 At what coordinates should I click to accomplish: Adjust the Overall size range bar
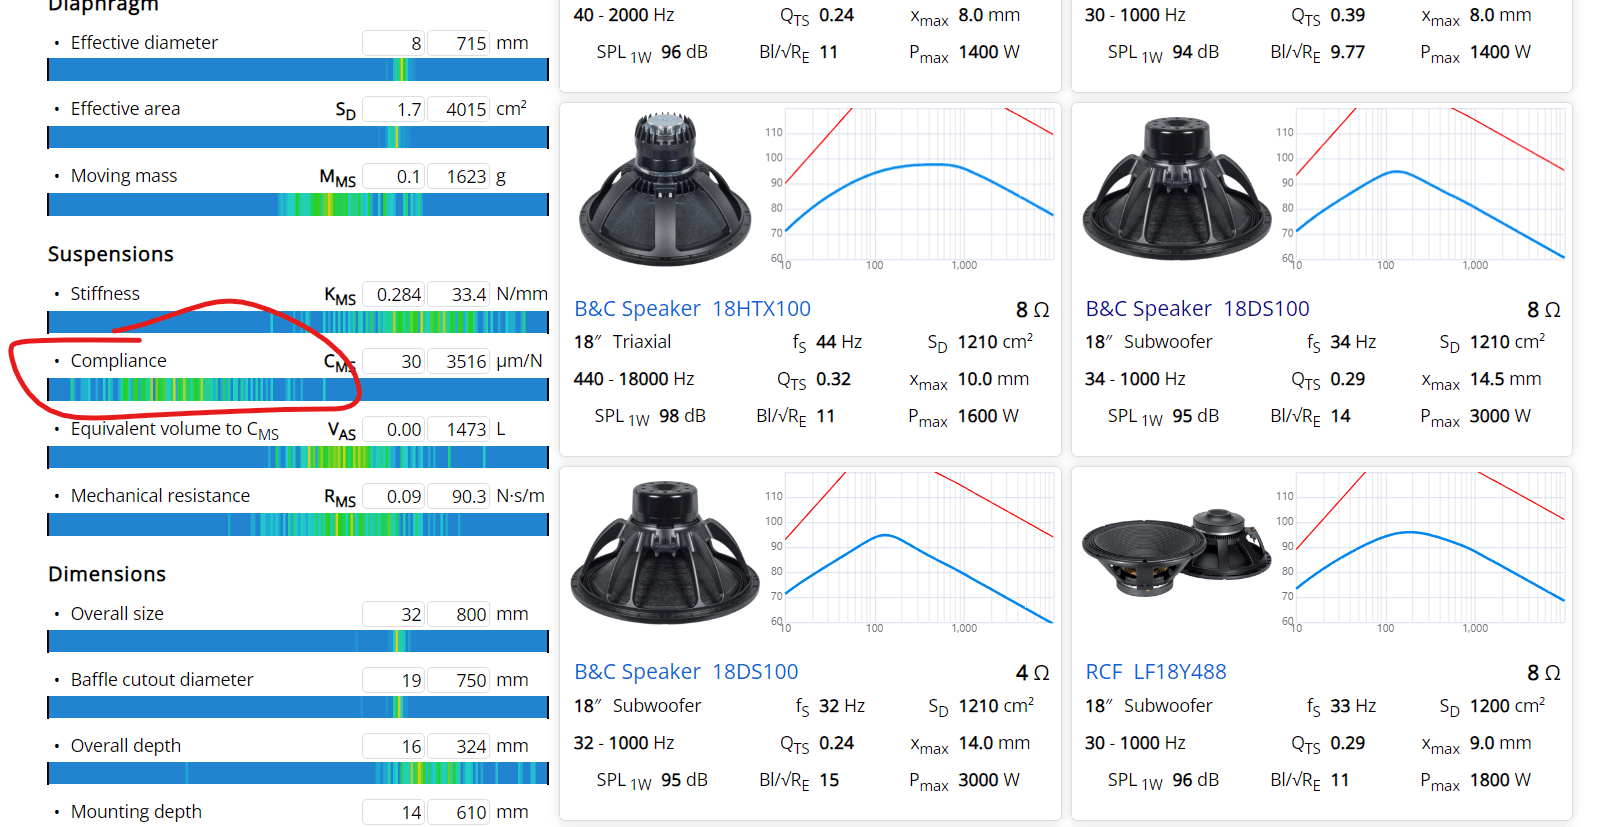298,641
